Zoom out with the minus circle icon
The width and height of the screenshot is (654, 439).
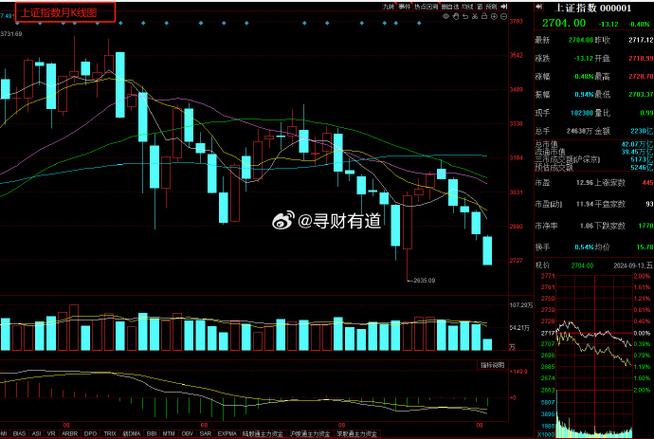(x=503, y=16)
